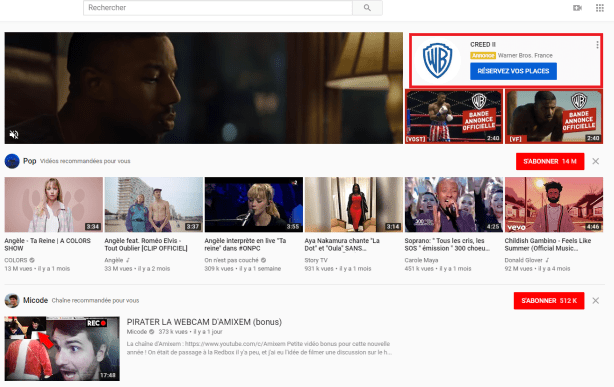Click the Warner Bros. France advertiser name

coord(525,56)
